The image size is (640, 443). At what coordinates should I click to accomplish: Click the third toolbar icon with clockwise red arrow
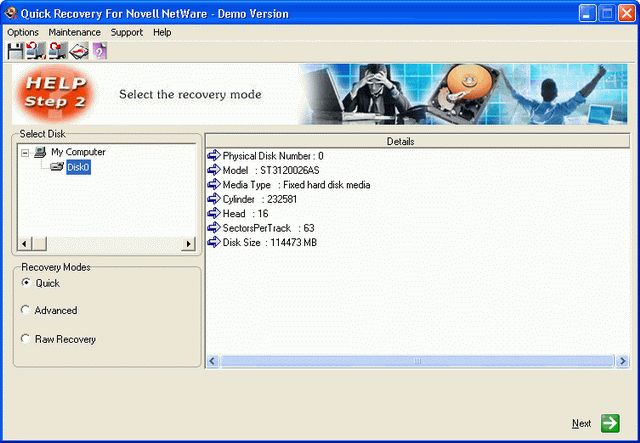[58, 51]
